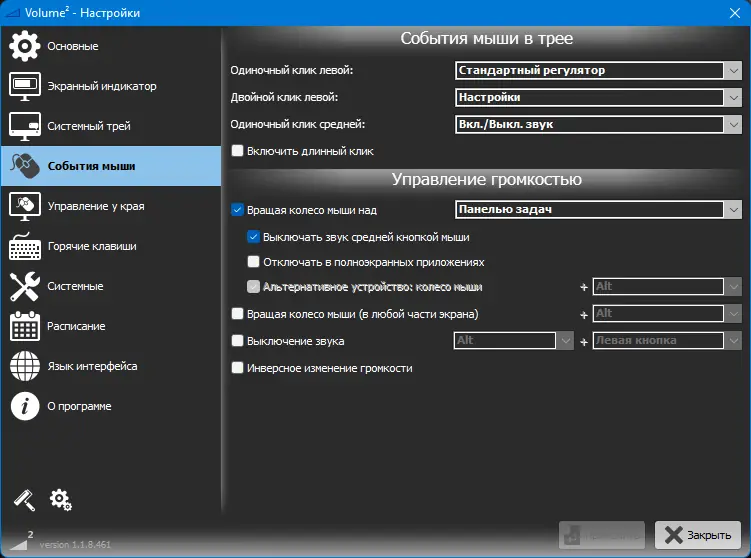
Task: Click the Одиночный клик средней label
Action: click(297, 125)
